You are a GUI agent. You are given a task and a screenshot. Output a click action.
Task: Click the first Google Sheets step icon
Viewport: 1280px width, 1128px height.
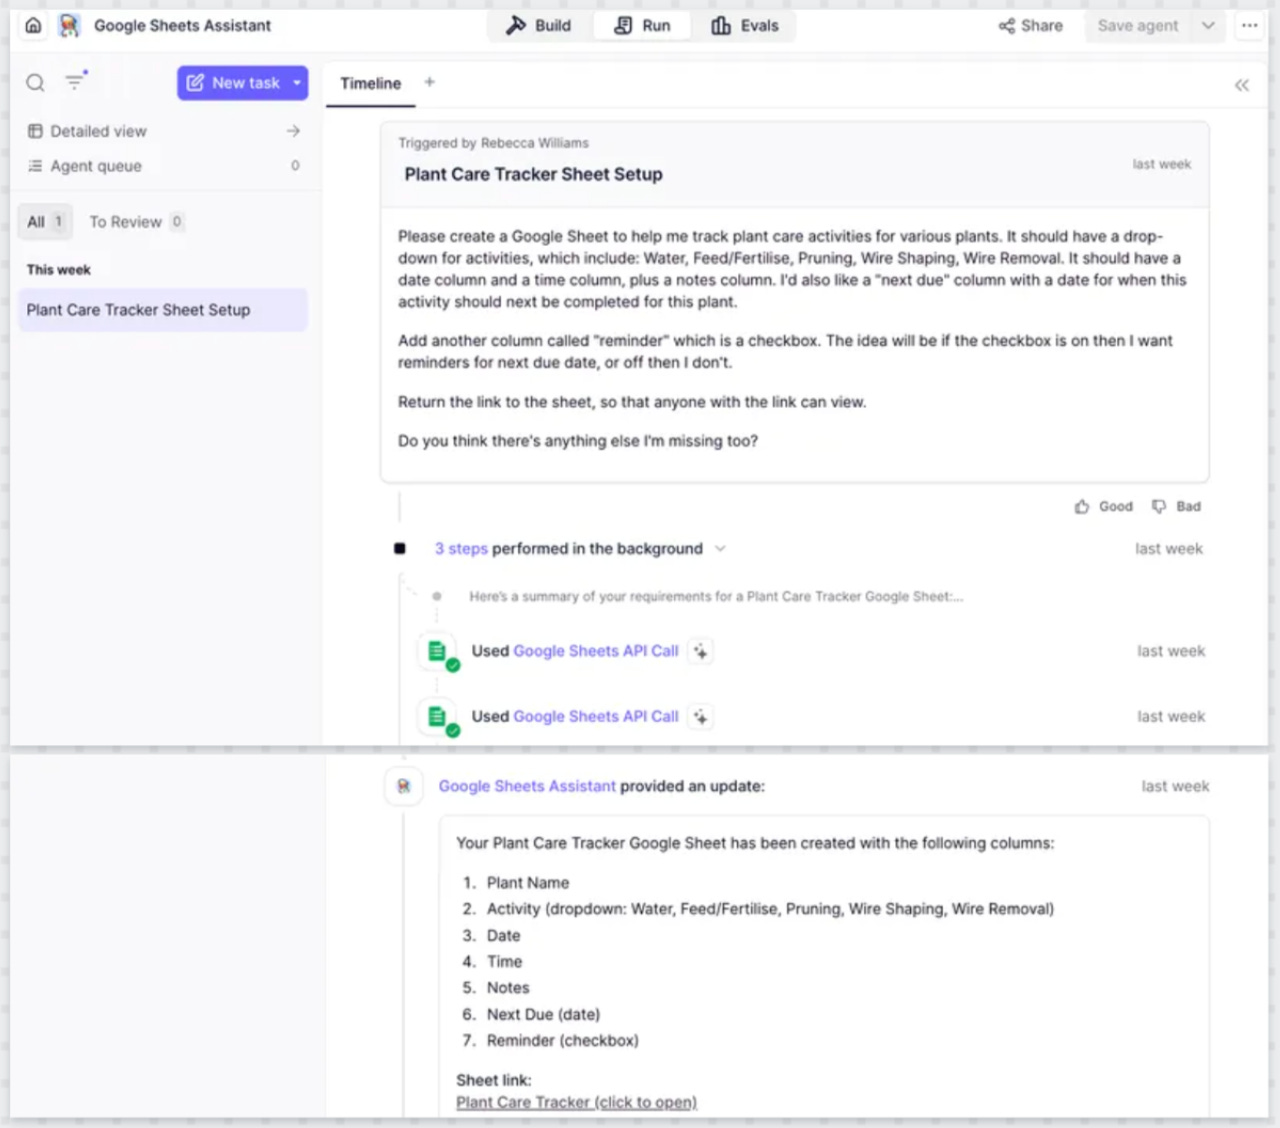click(x=437, y=652)
